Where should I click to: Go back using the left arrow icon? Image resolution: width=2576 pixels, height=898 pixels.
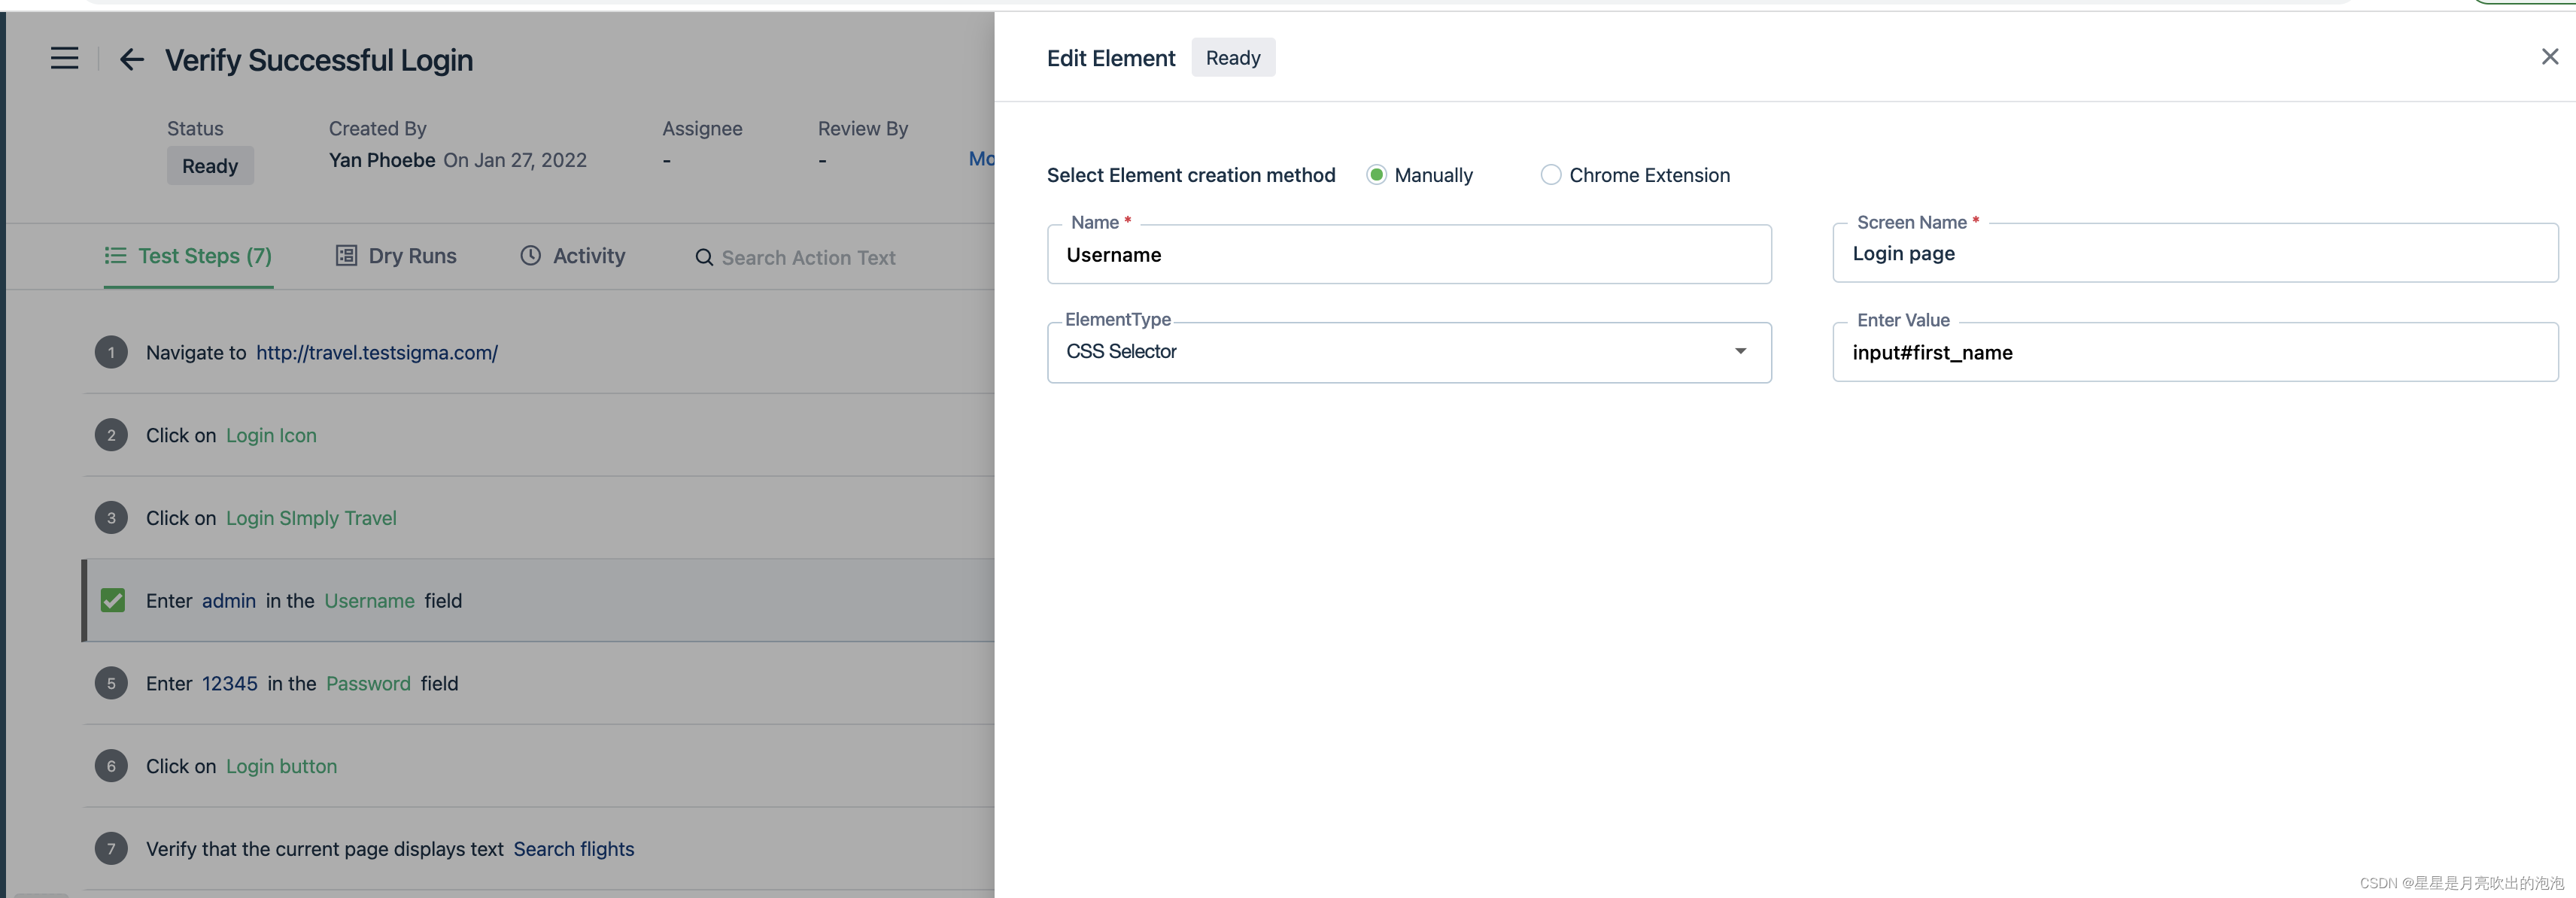(132, 60)
